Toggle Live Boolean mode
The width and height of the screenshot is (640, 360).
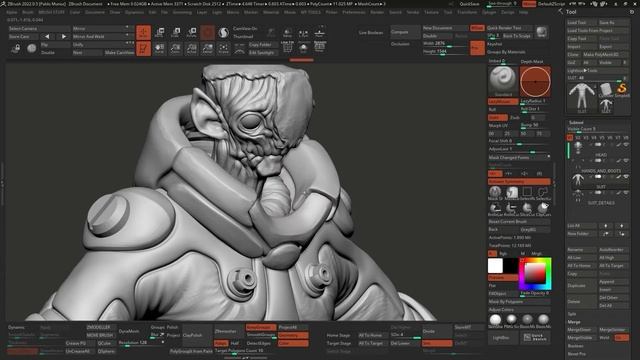click(x=371, y=33)
